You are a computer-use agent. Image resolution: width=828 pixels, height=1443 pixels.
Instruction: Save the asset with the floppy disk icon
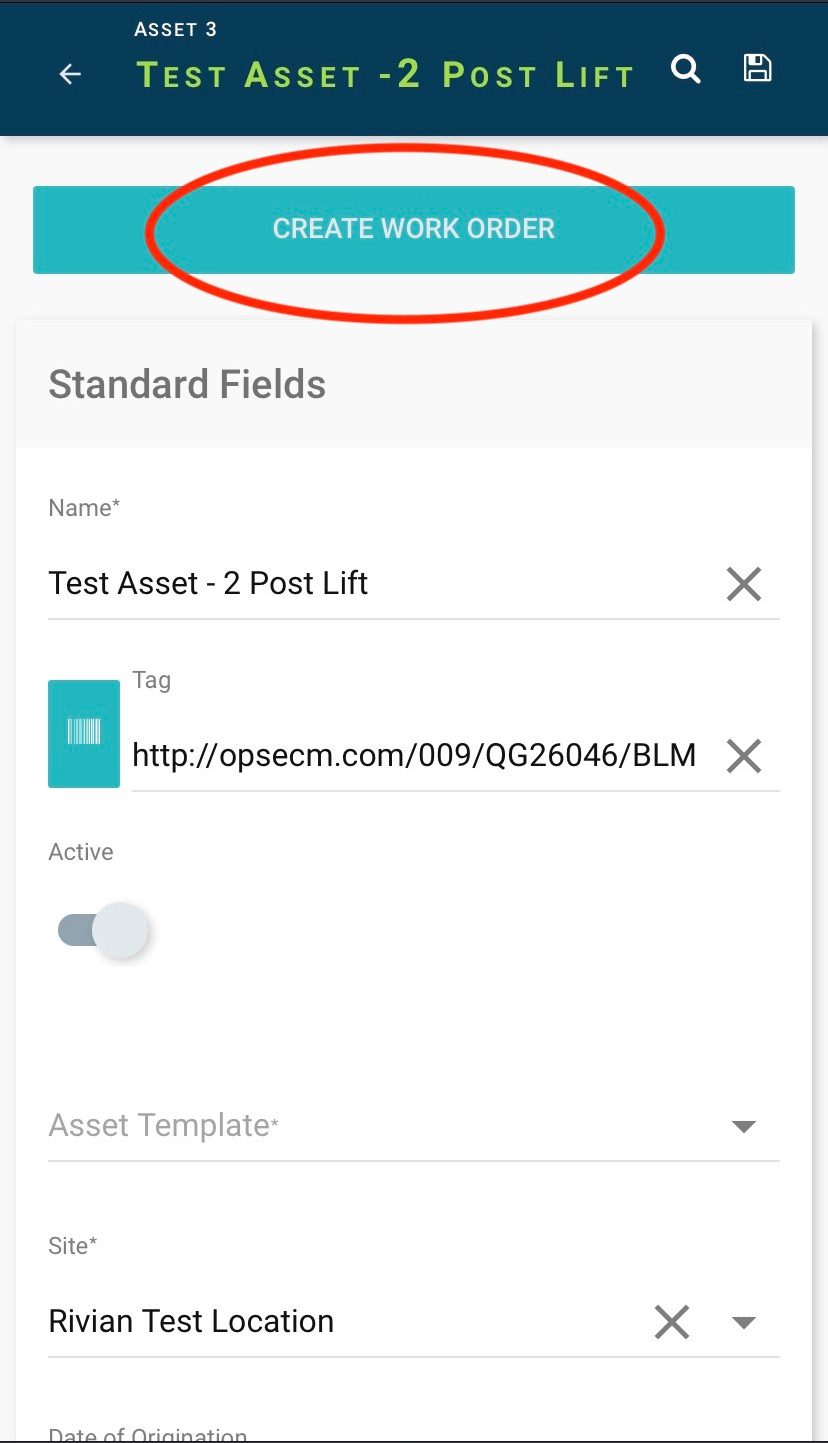point(757,68)
